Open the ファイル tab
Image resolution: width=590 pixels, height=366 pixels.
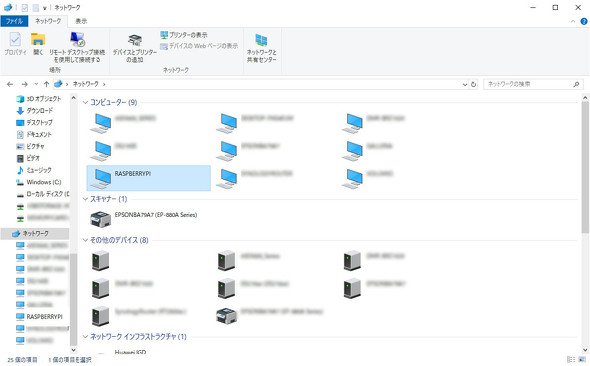(14, 21)
